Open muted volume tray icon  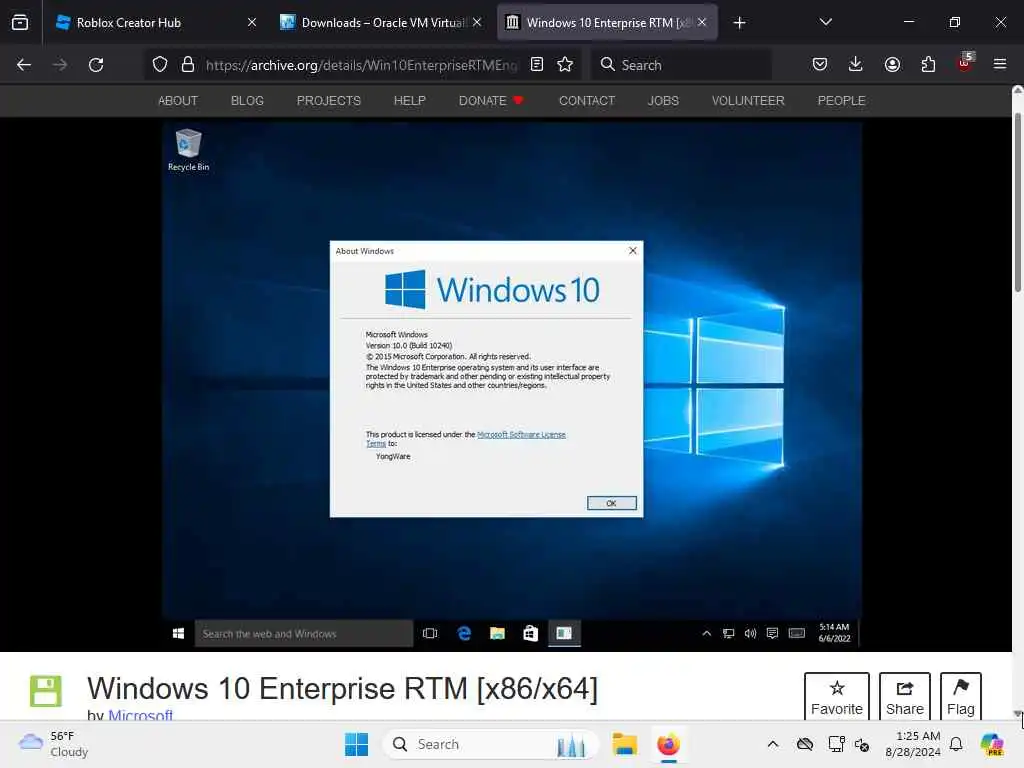[x=862, y=744]
